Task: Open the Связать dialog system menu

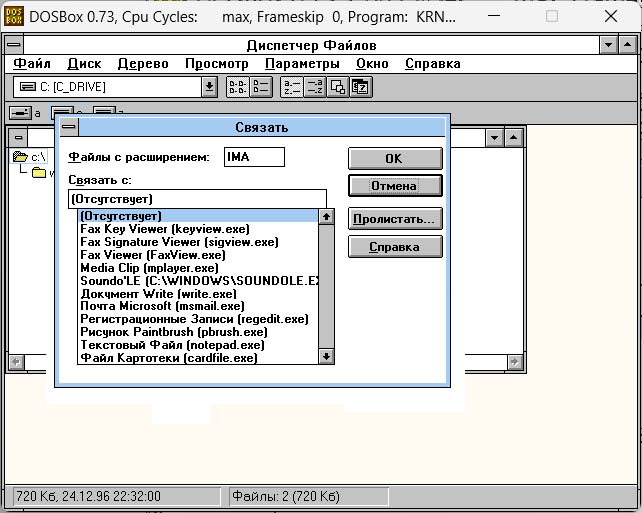Action: coord(69,127)
